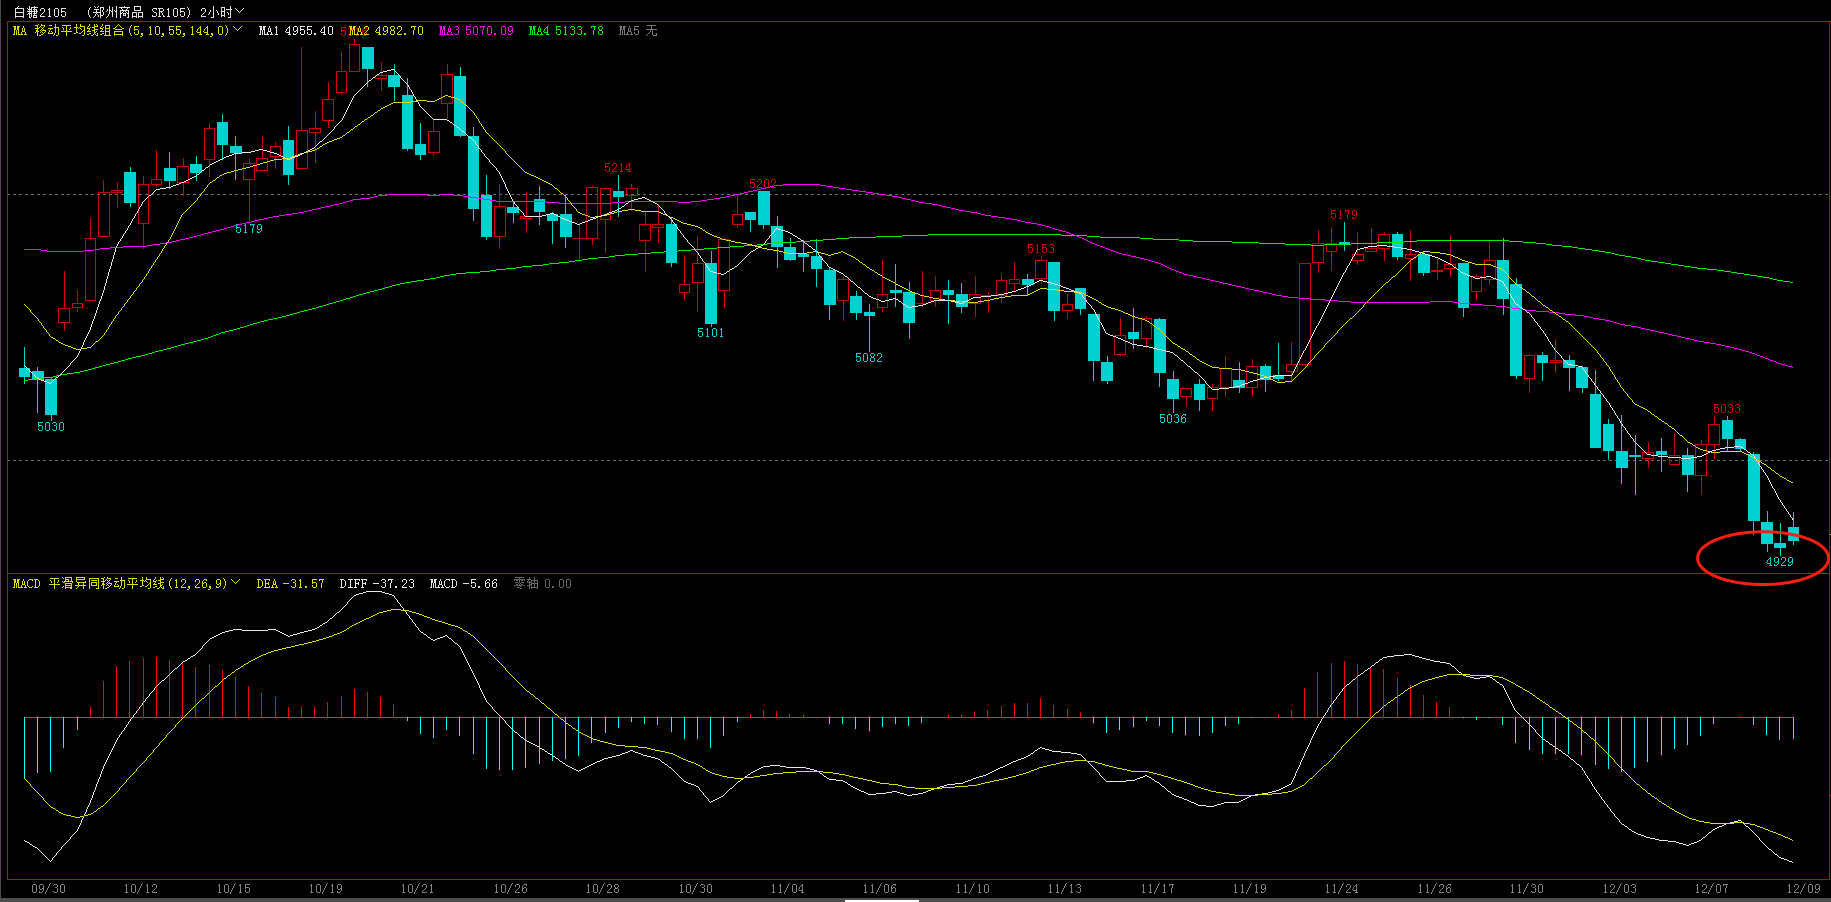Click the 白糖2105 contract title
This screenshot has height=902, width=1831.
click(40, 12)
